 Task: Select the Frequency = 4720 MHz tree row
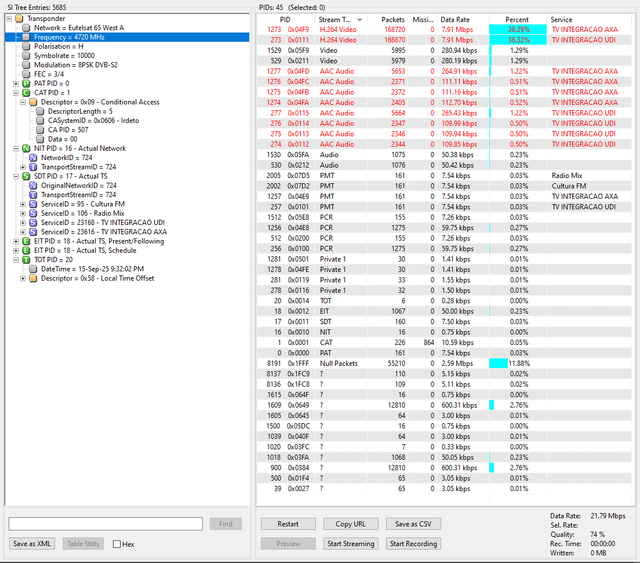point(127,37)
